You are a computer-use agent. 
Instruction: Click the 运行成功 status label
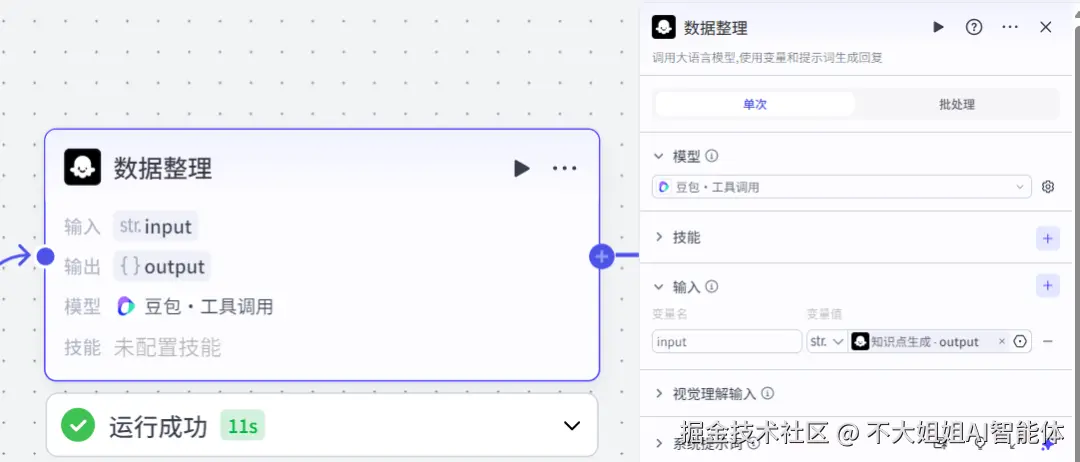158,427
